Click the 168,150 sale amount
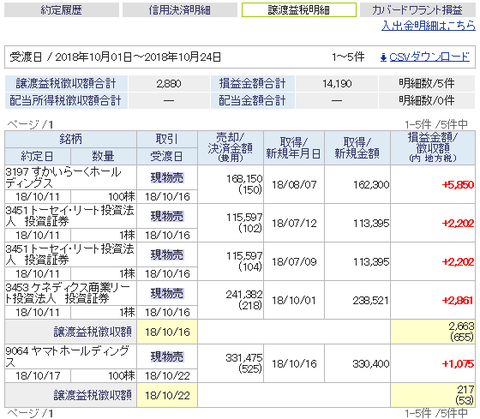480x419 pixels. click(244, 179)
